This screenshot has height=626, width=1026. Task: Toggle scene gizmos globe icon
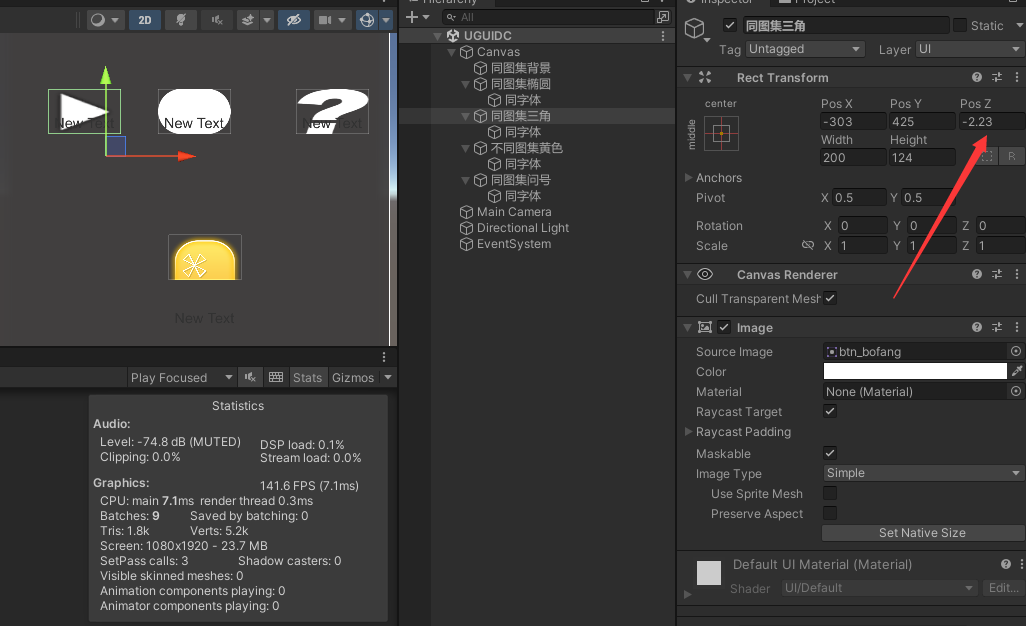pos(367,20)
